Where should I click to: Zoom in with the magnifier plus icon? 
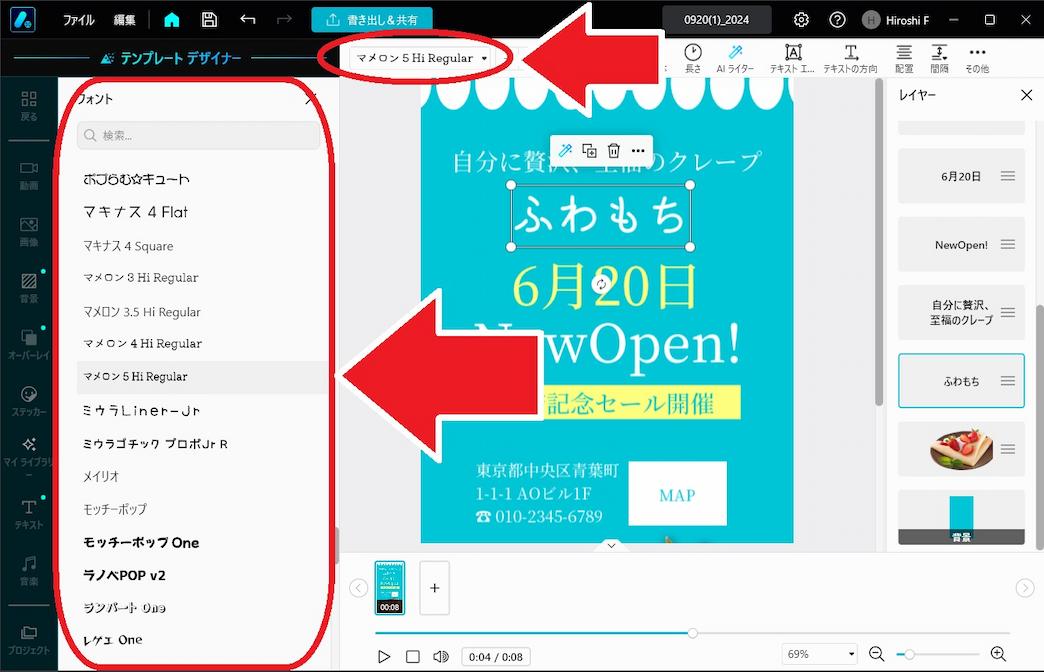(x=998, y=654)
